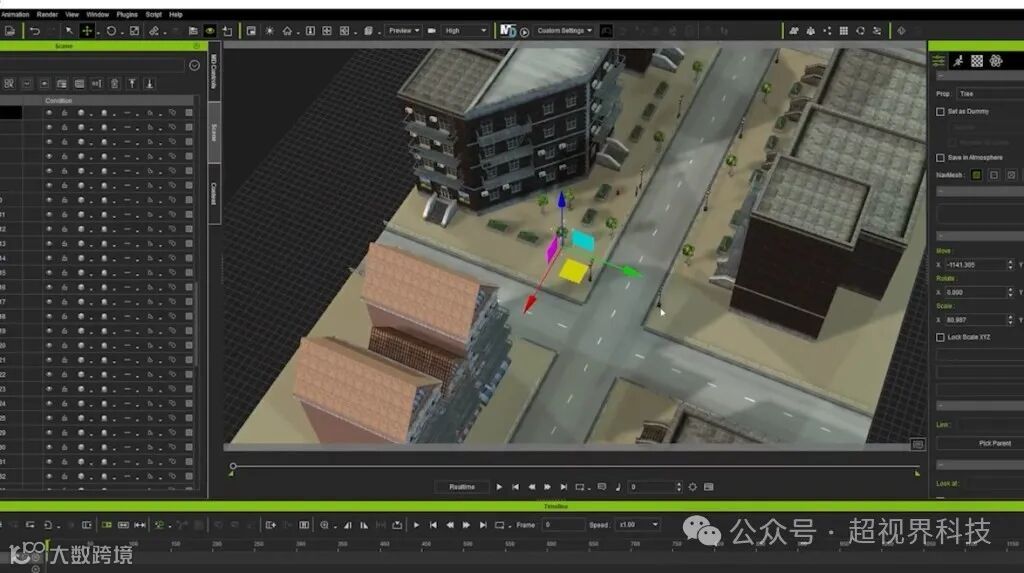Select the arrow Select tool
This screenshot has height=573, width=1024.
tap(69, 31)
